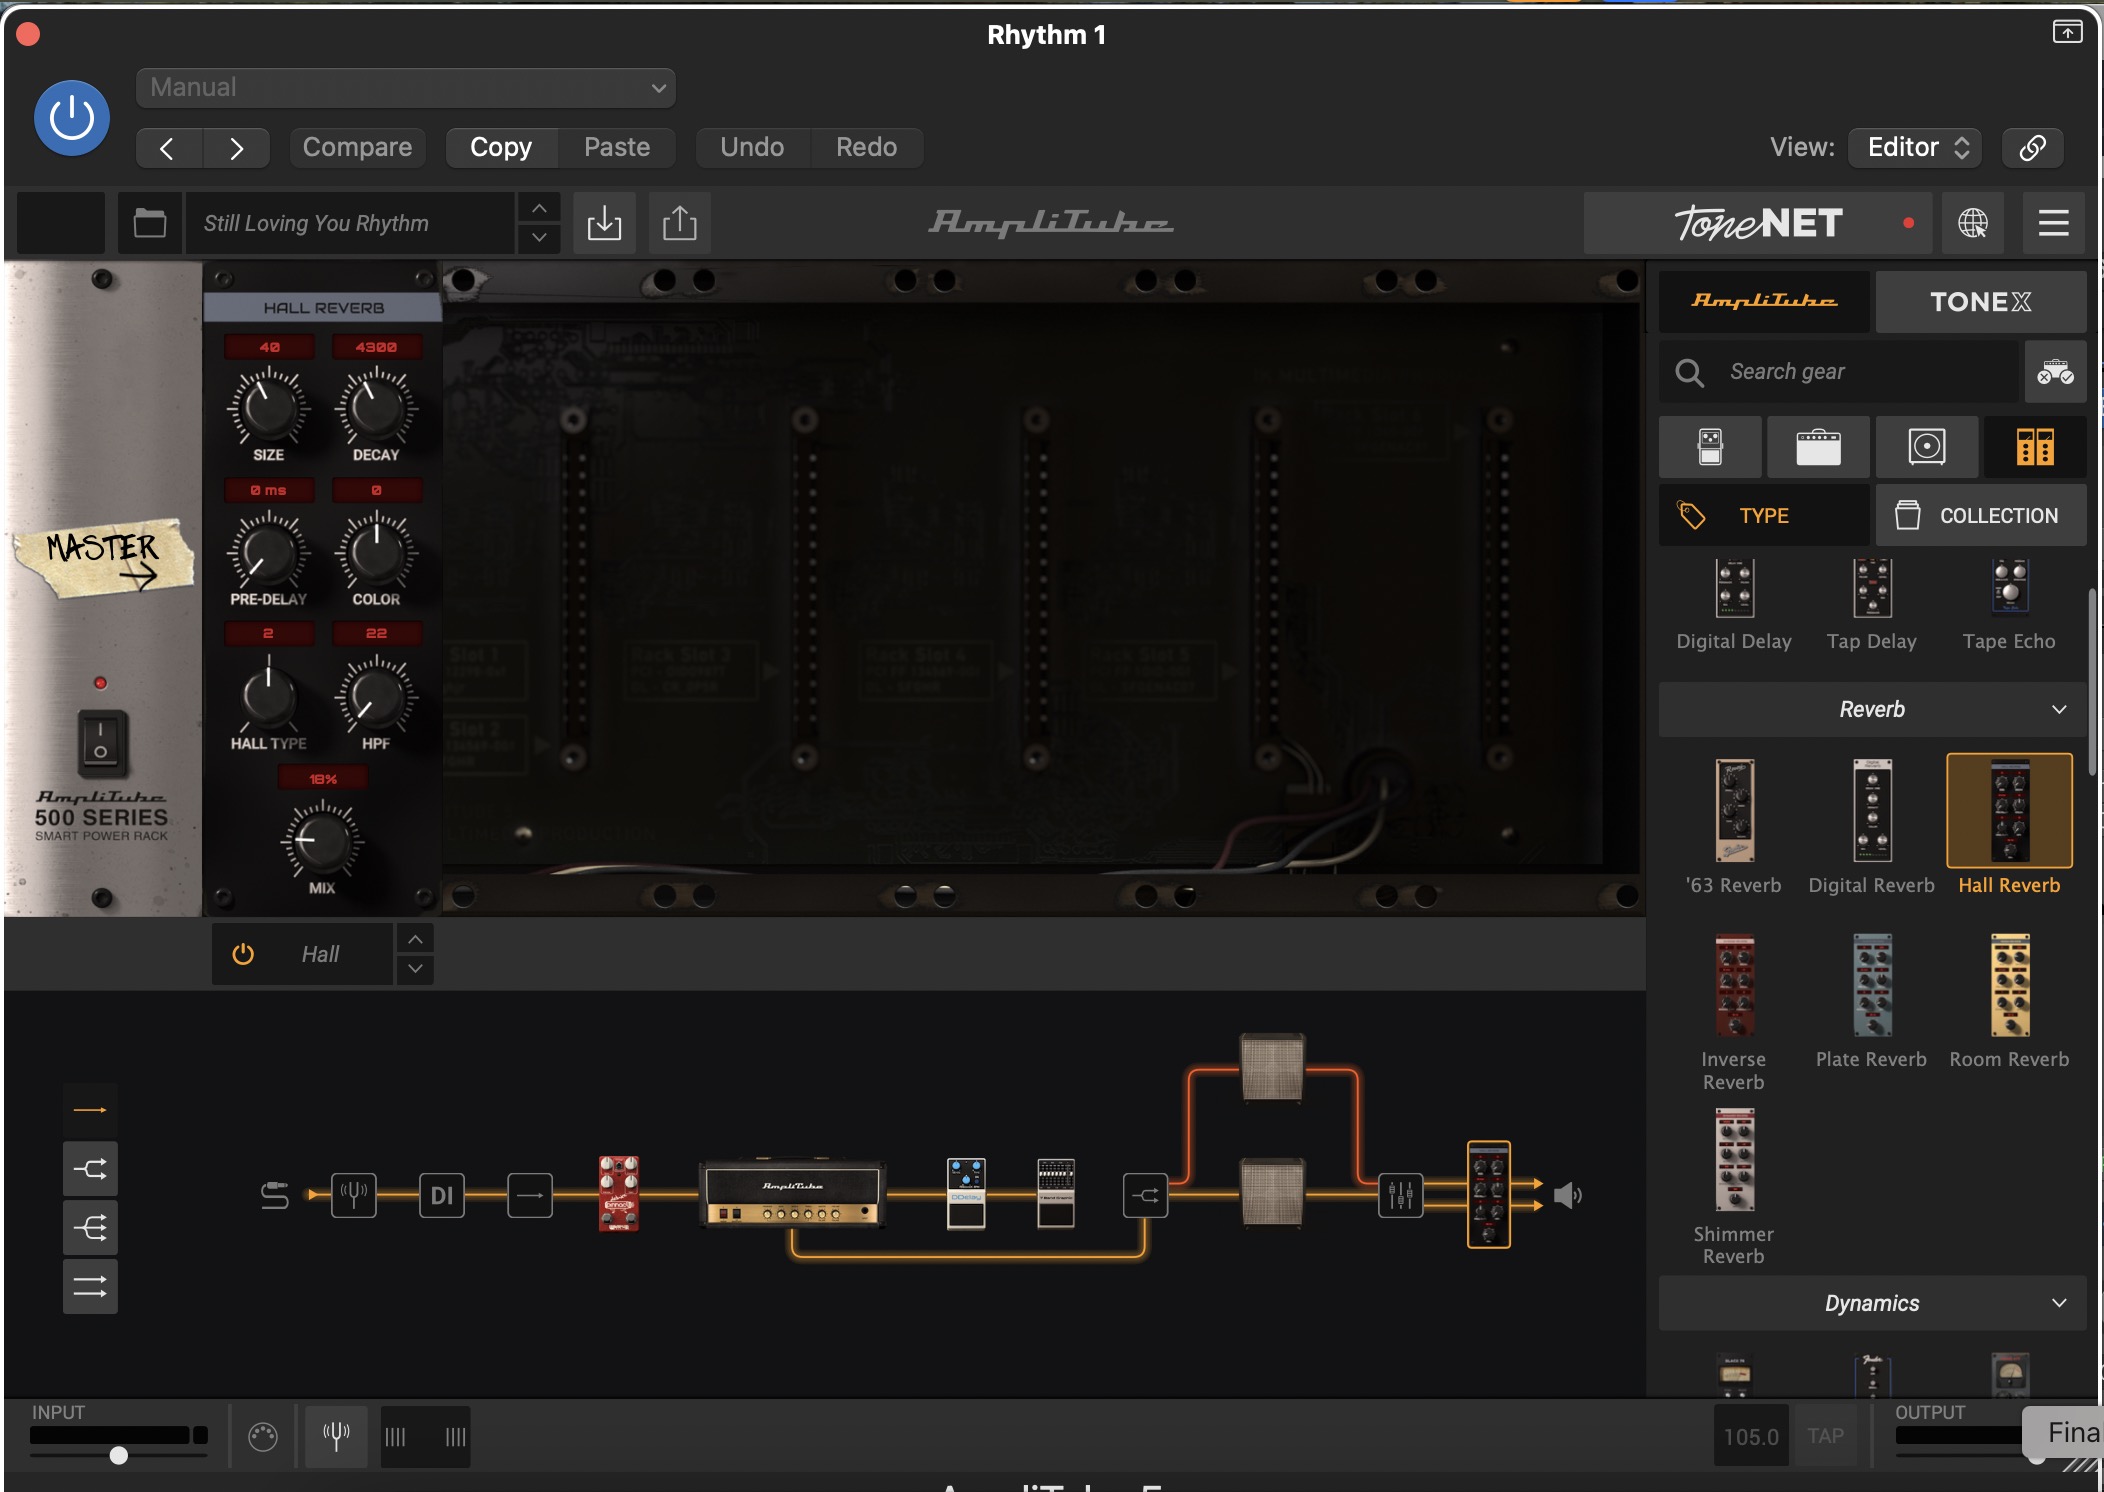The height and width of the screenshot is (1492, 2104).
Task: Go to previous preset arrow
Action: click(x=168, y=148)
